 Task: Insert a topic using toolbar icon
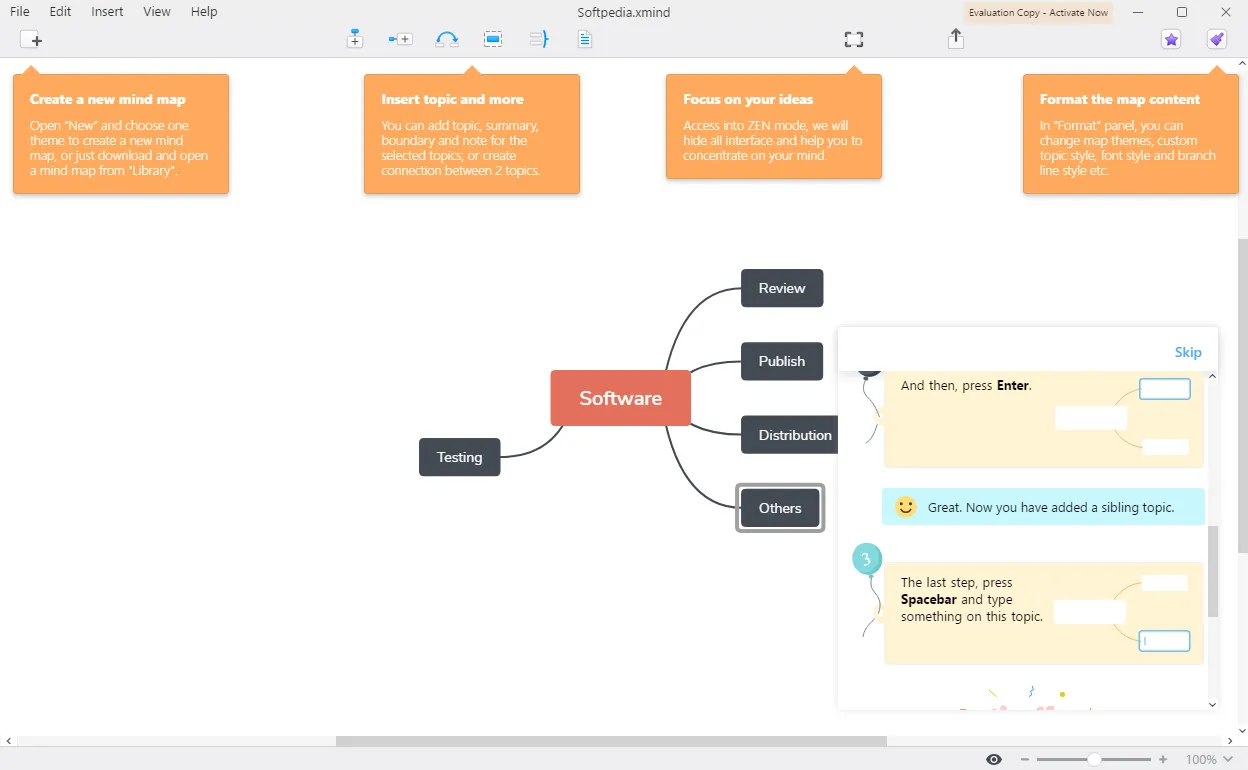tap(354, 39)
